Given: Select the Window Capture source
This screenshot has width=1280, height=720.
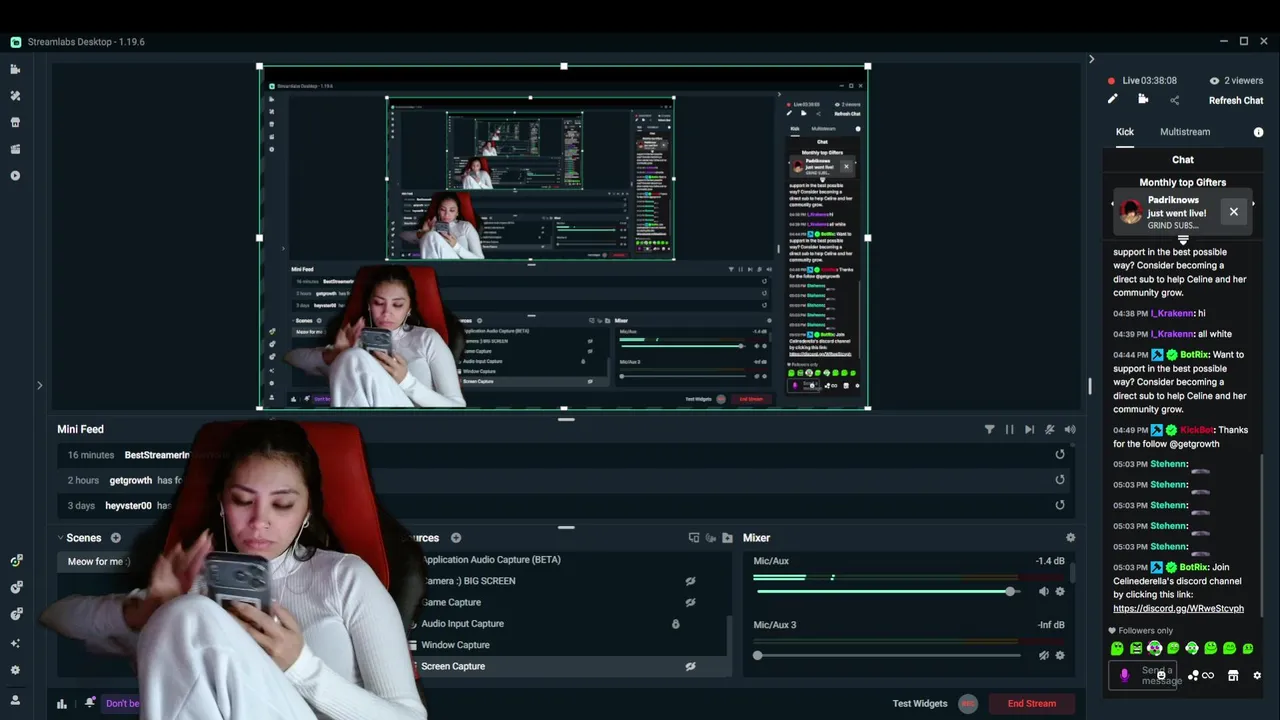Looking at the screenshot, I should 455,645.
